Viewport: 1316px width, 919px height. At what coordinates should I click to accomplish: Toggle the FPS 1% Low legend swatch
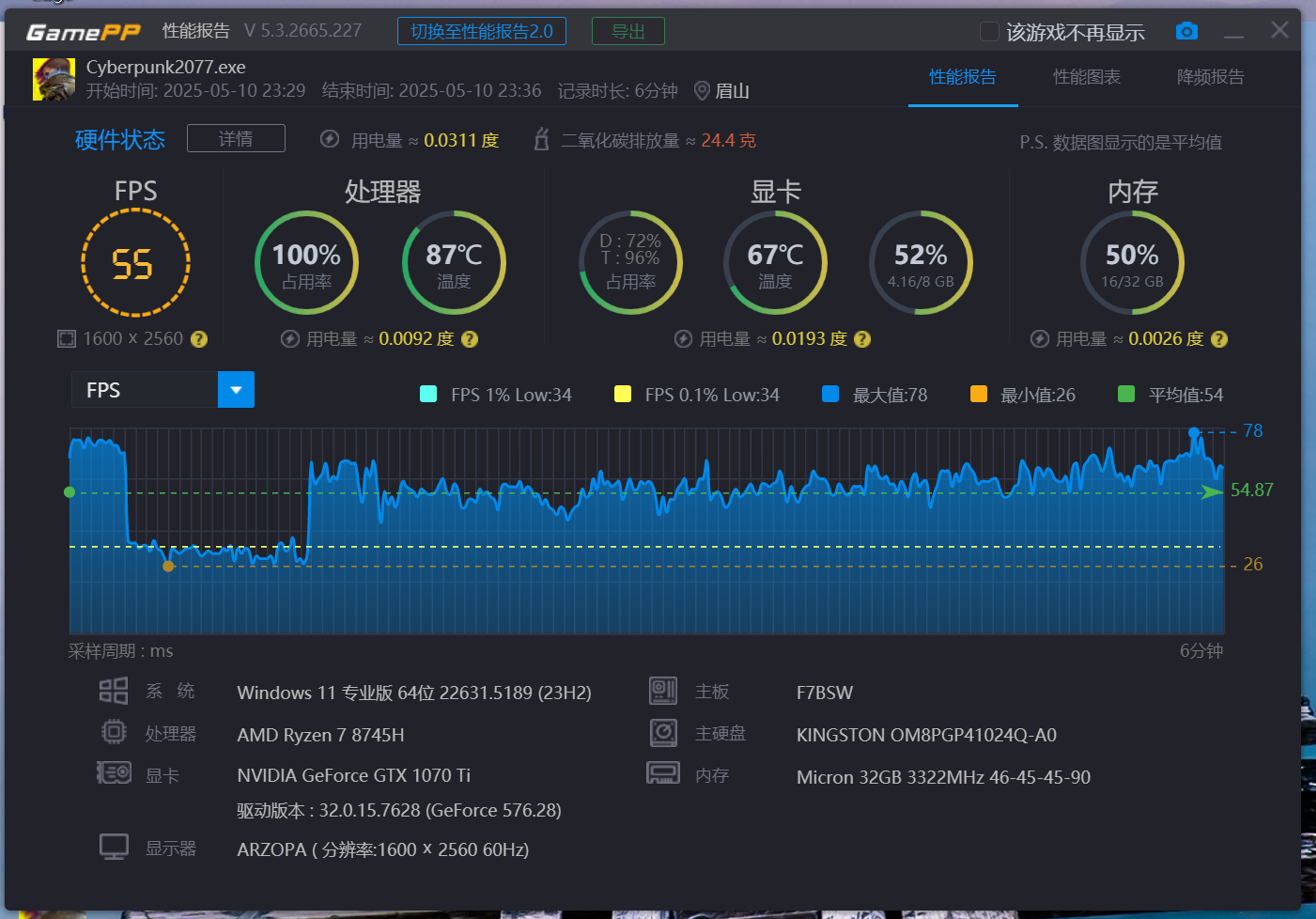(428, 394)
